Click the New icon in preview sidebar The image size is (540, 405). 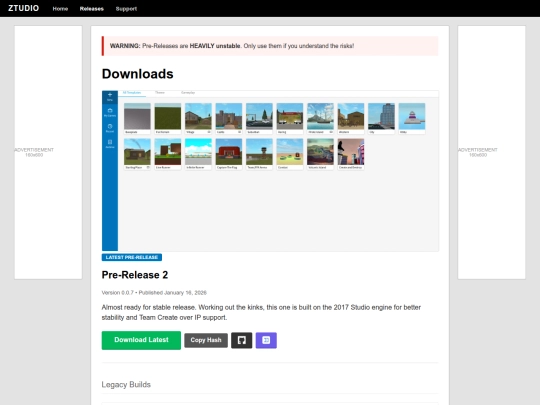click(110, 96)
